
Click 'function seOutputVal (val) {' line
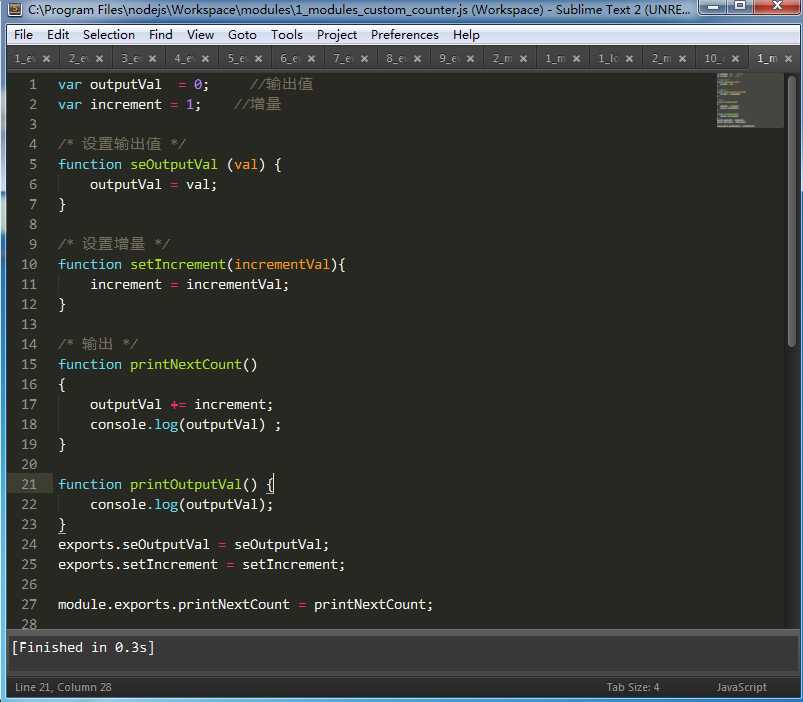point(170,164)
